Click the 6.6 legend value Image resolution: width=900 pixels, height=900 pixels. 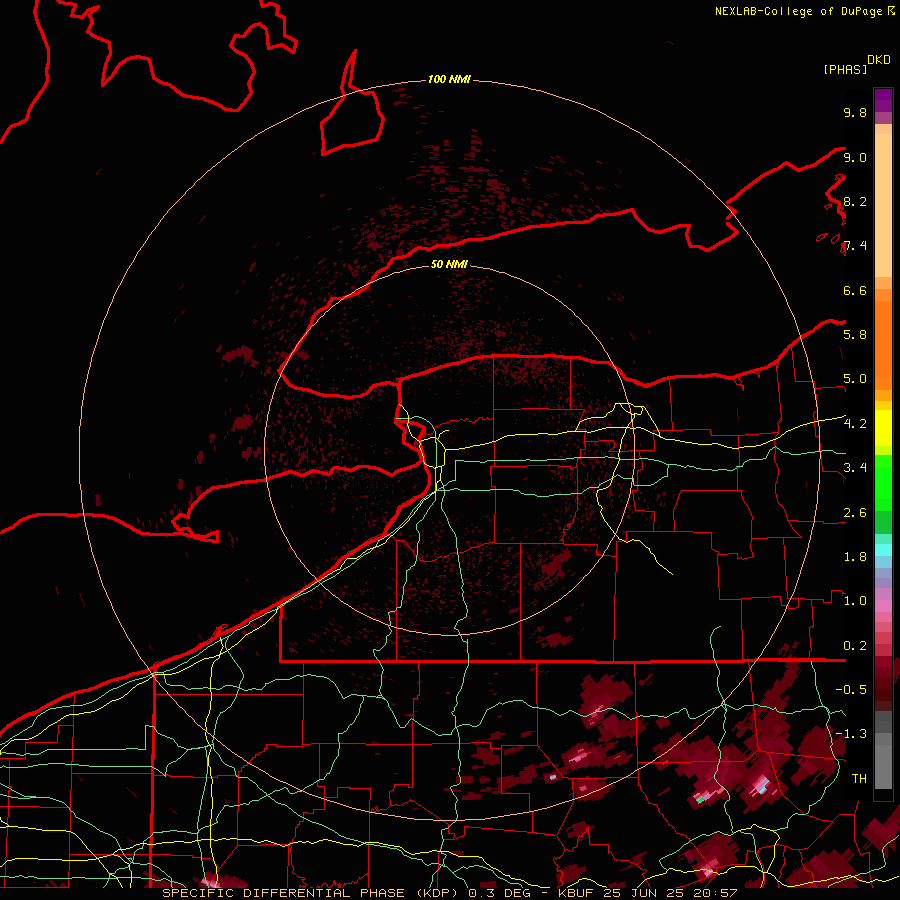[x=855, y=290]
